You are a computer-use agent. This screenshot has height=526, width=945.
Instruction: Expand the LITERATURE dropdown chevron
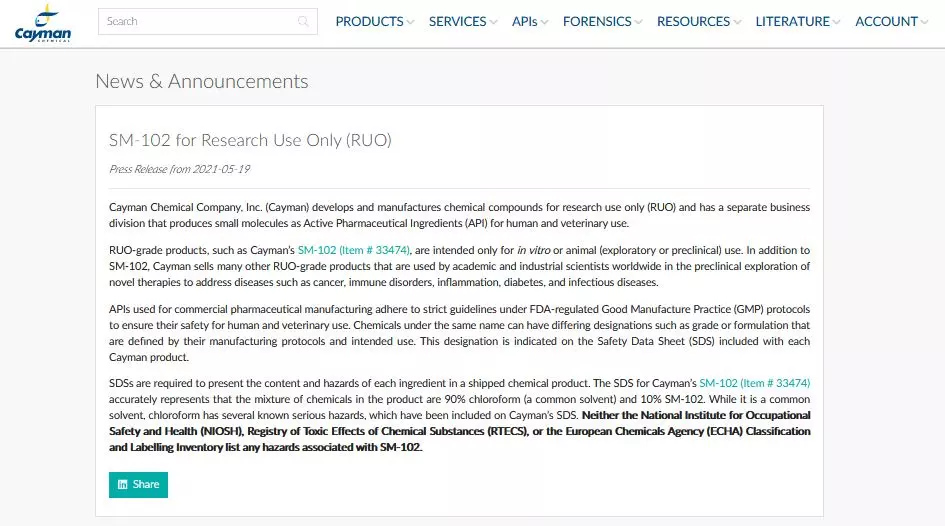pos(837,22)
